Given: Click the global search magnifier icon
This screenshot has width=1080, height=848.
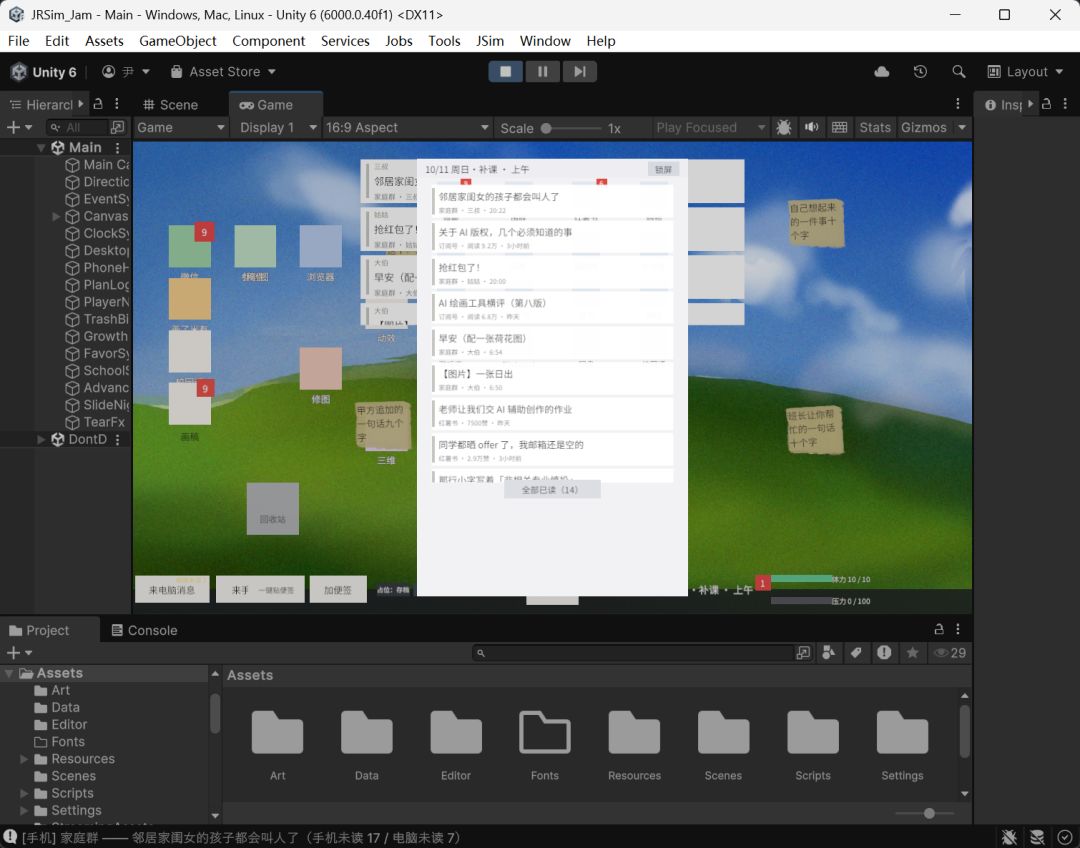Looking at the screenshot, I should (x=958, y=72).
